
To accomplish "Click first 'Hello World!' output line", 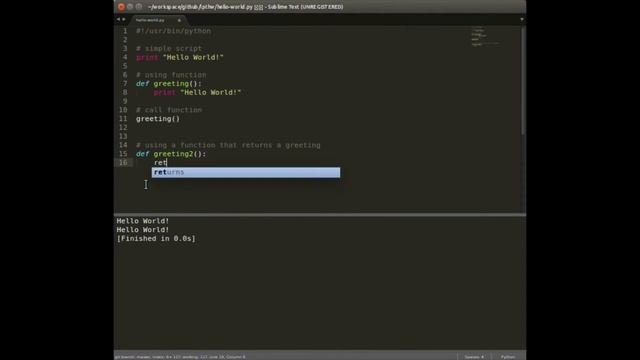I will coord(142,221).
